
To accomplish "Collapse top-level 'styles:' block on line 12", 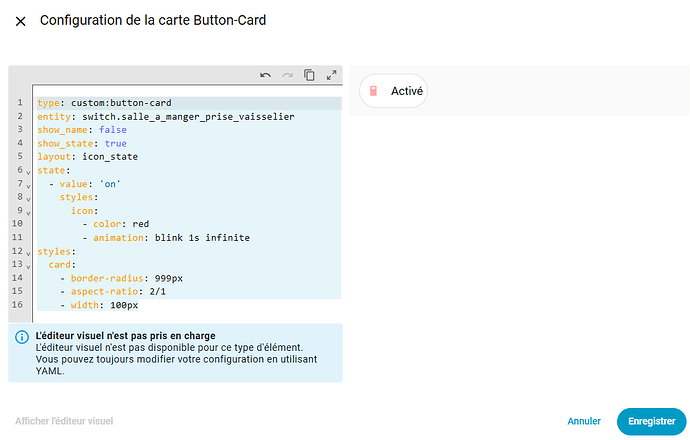I will [x=28, y=252].
